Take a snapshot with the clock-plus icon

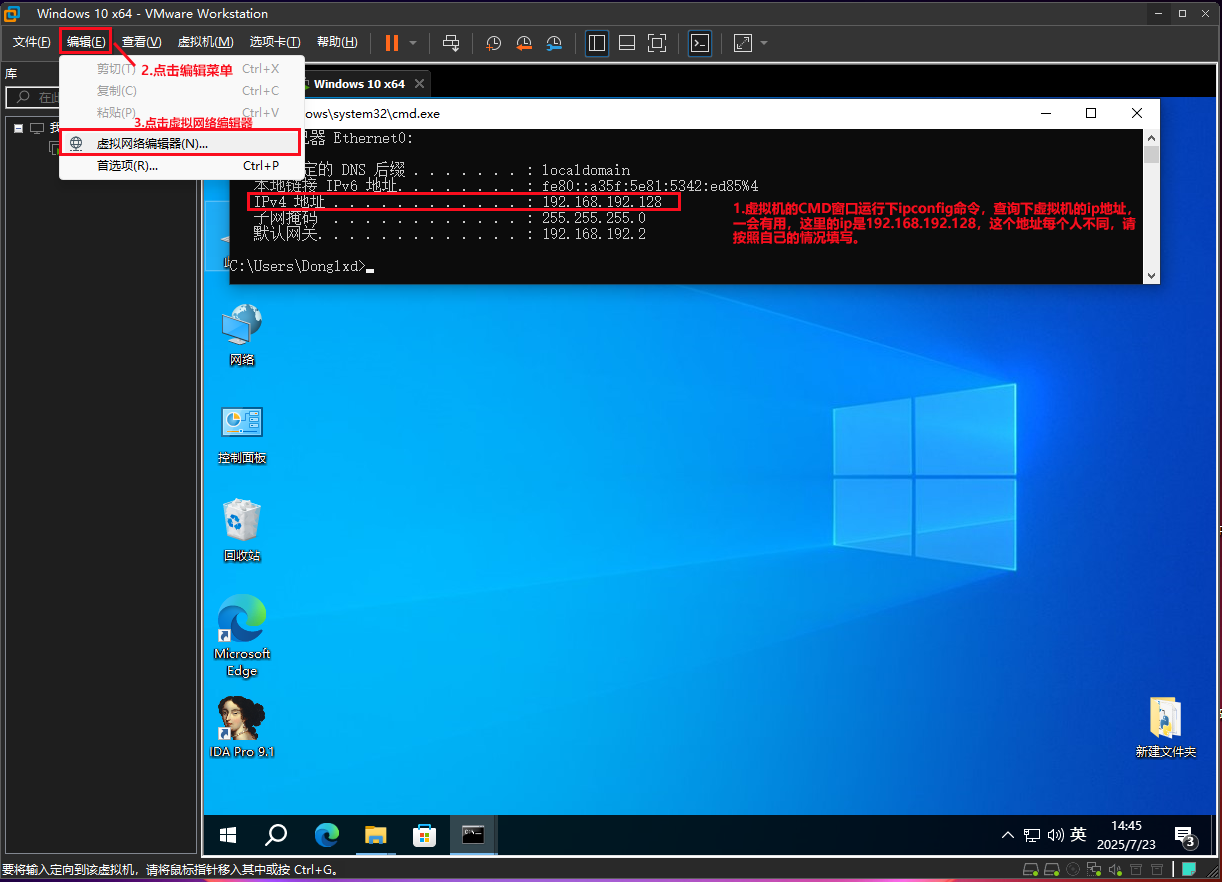494,43
